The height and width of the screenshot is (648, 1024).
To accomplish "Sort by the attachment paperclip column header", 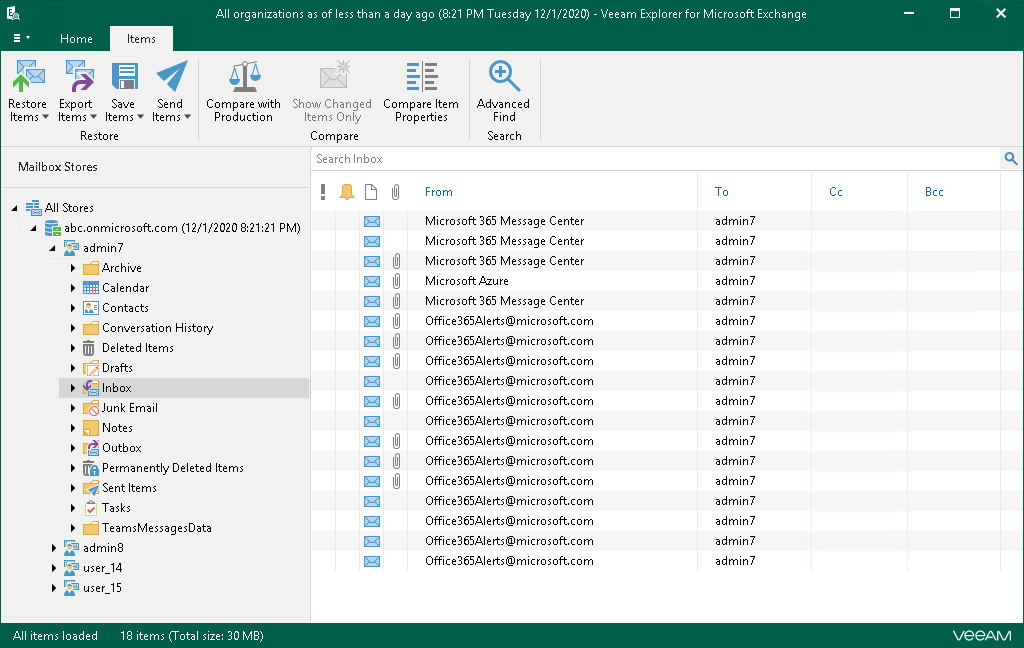I will click(x=396, y=192).
